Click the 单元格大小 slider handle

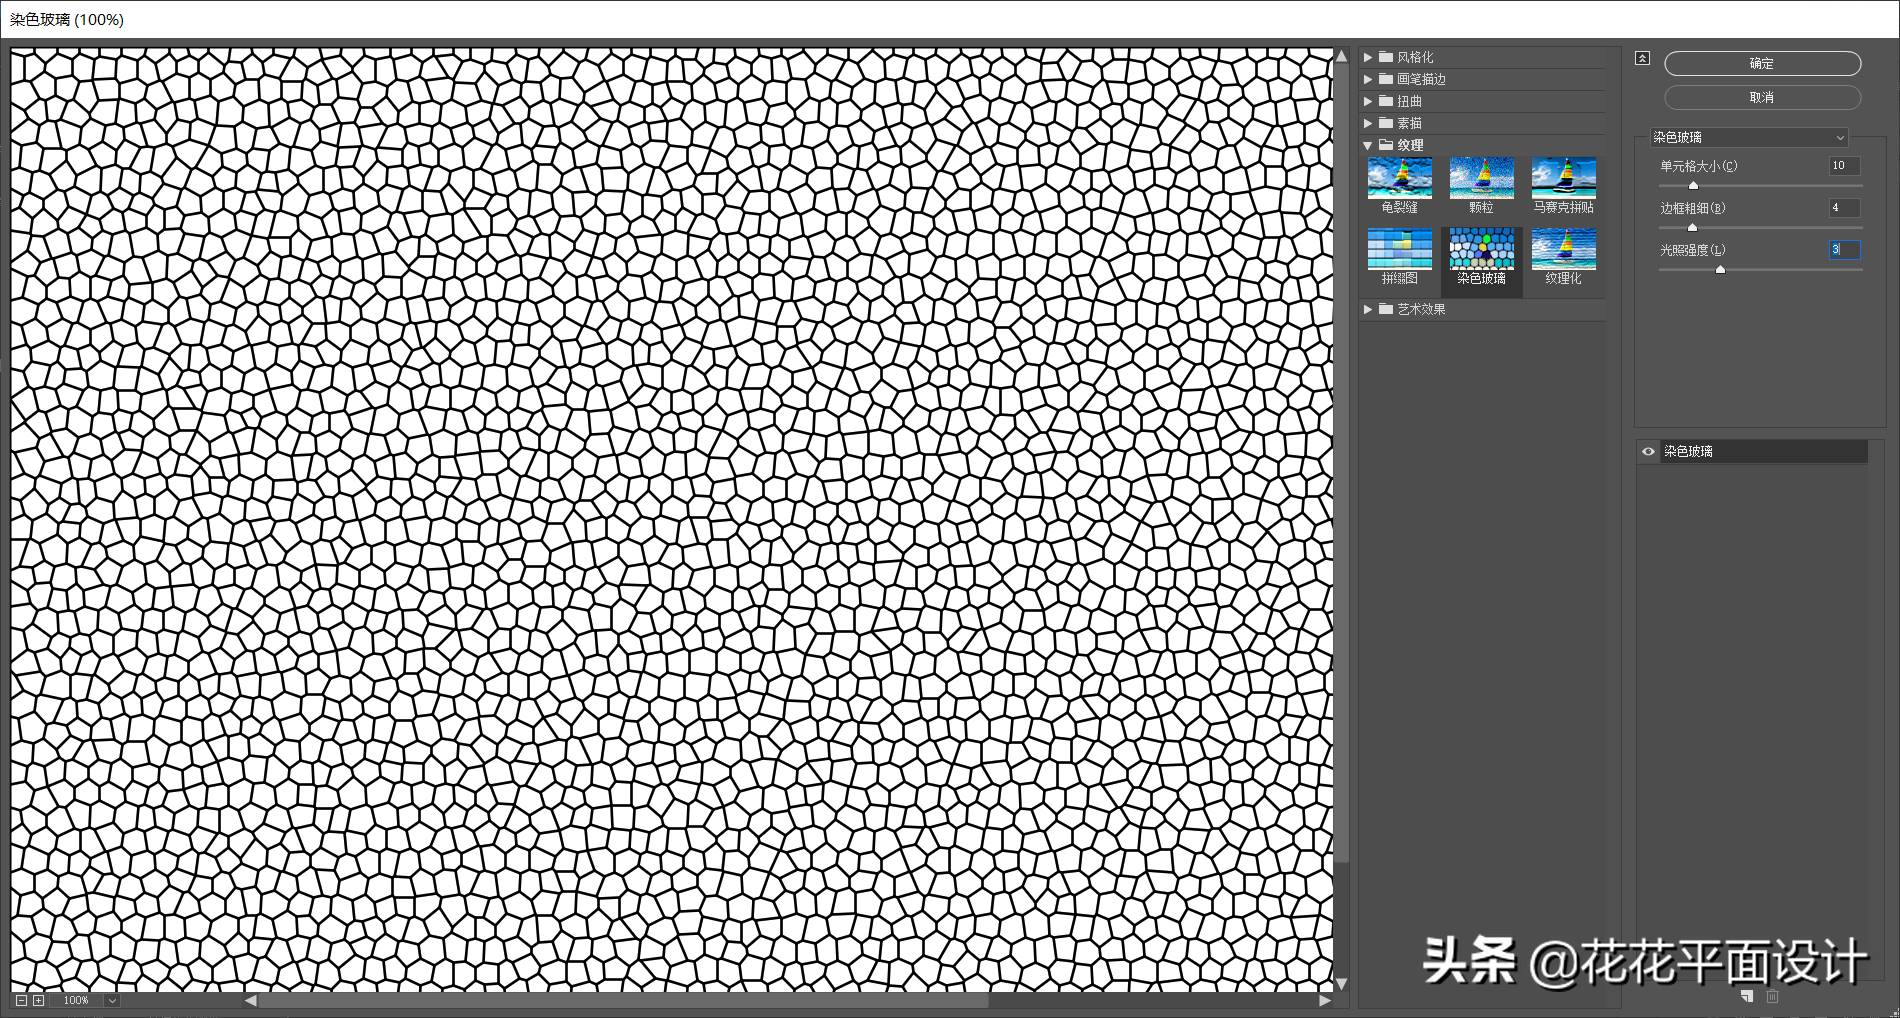click(1693, 185)
